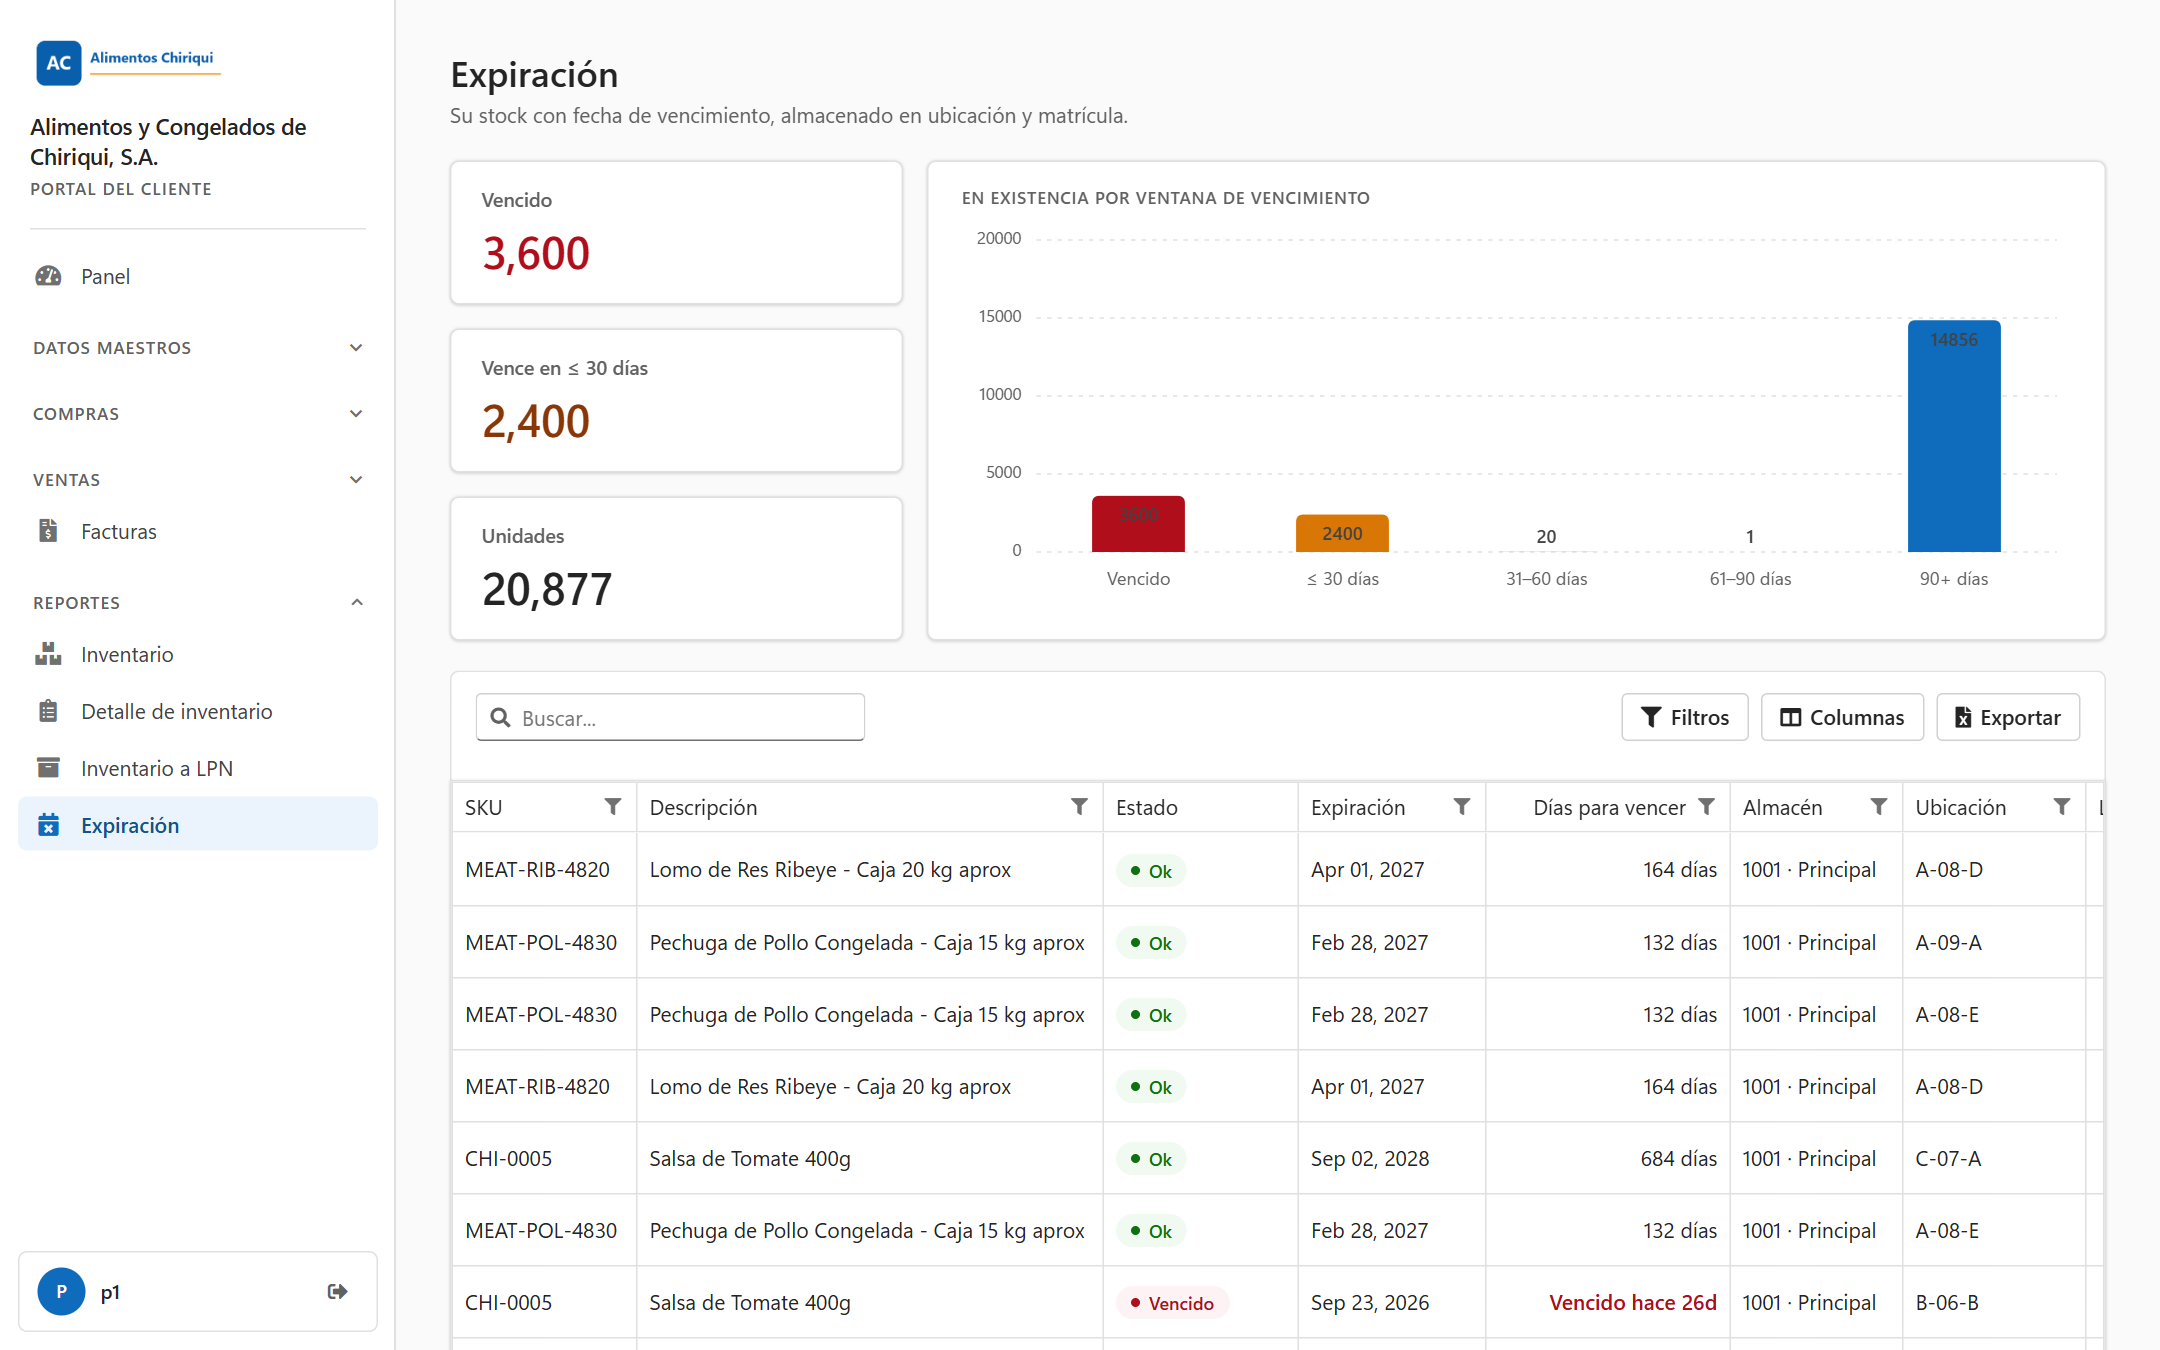
Task: Open the Filtros button
Action: click(x=1685, y=717)
